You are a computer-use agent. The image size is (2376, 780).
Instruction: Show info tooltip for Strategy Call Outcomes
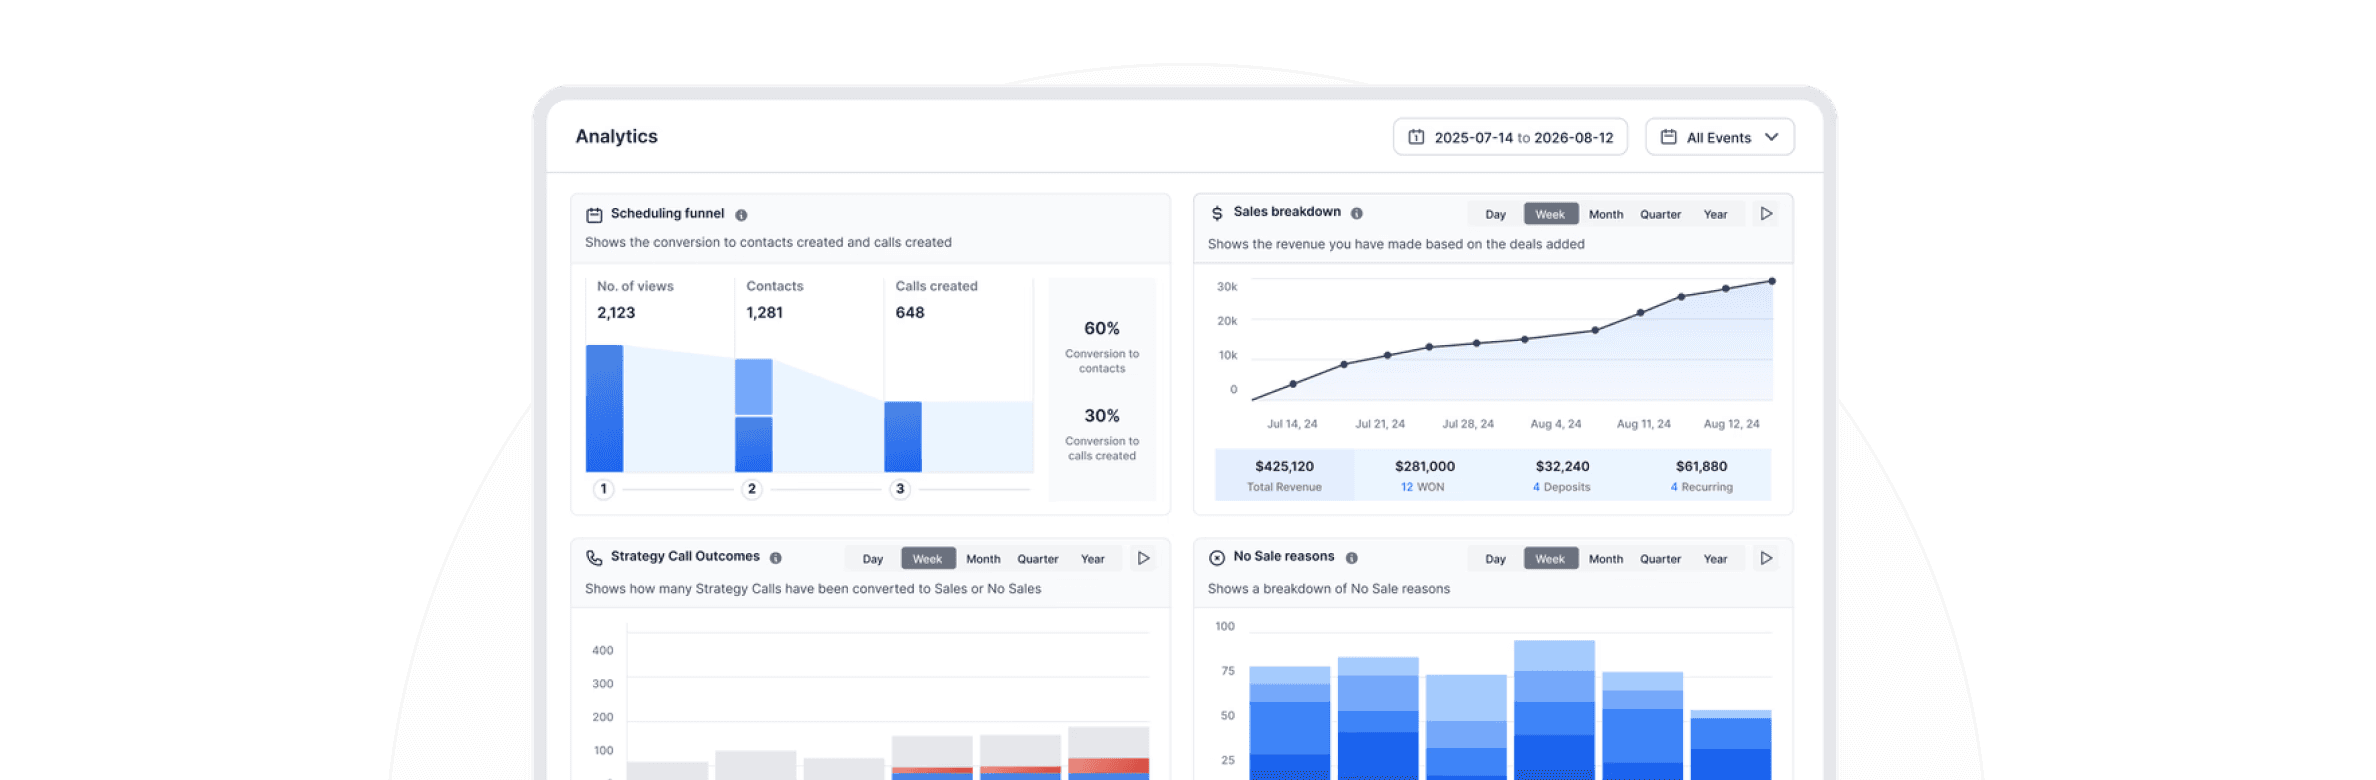776,558
